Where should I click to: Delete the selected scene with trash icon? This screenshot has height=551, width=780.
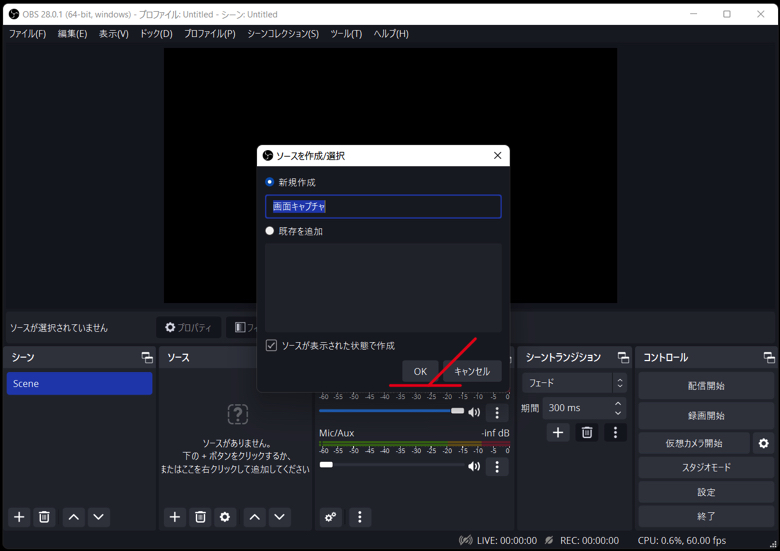click(44, 517)
